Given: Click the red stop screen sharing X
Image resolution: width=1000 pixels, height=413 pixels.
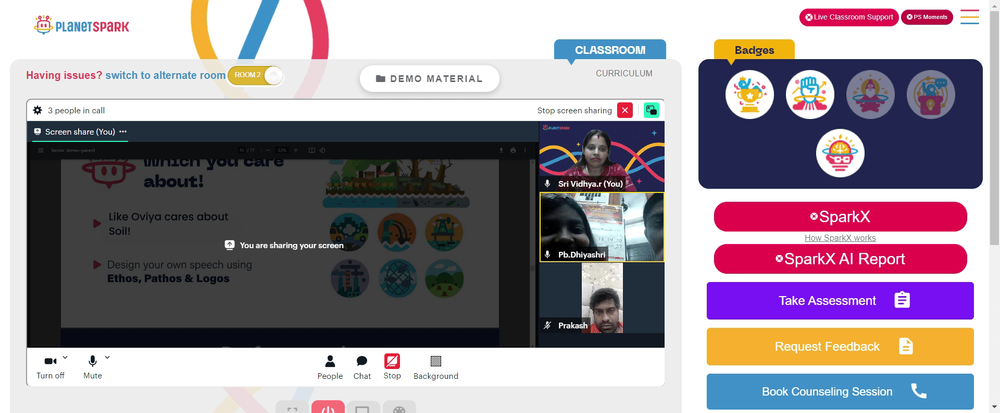Looking at the screenshot, I should (x=625, y=110).
